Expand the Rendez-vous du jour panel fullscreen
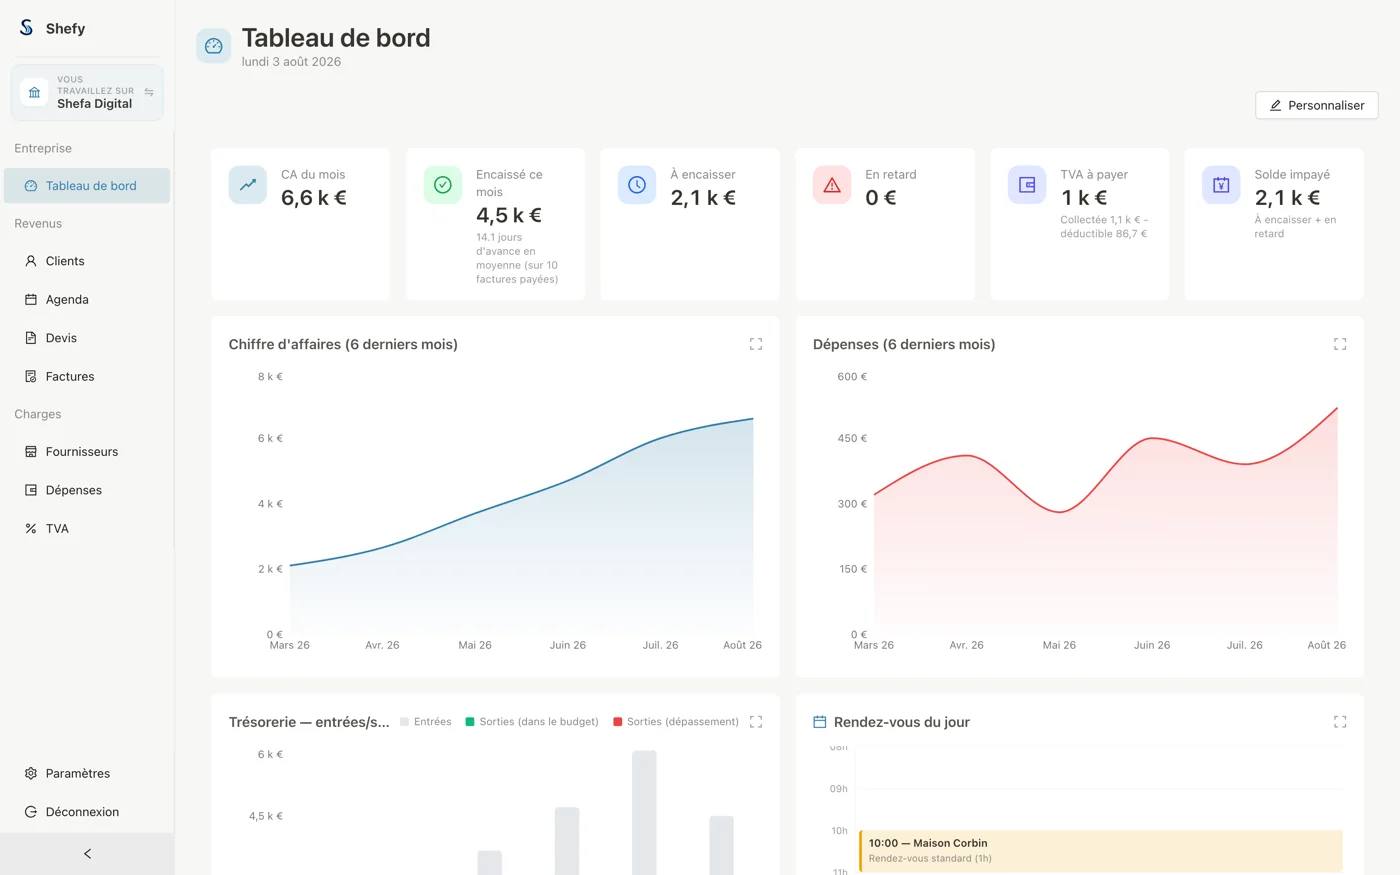The width and height of the screenshot is (1400, 875). tap(1340, 722)
